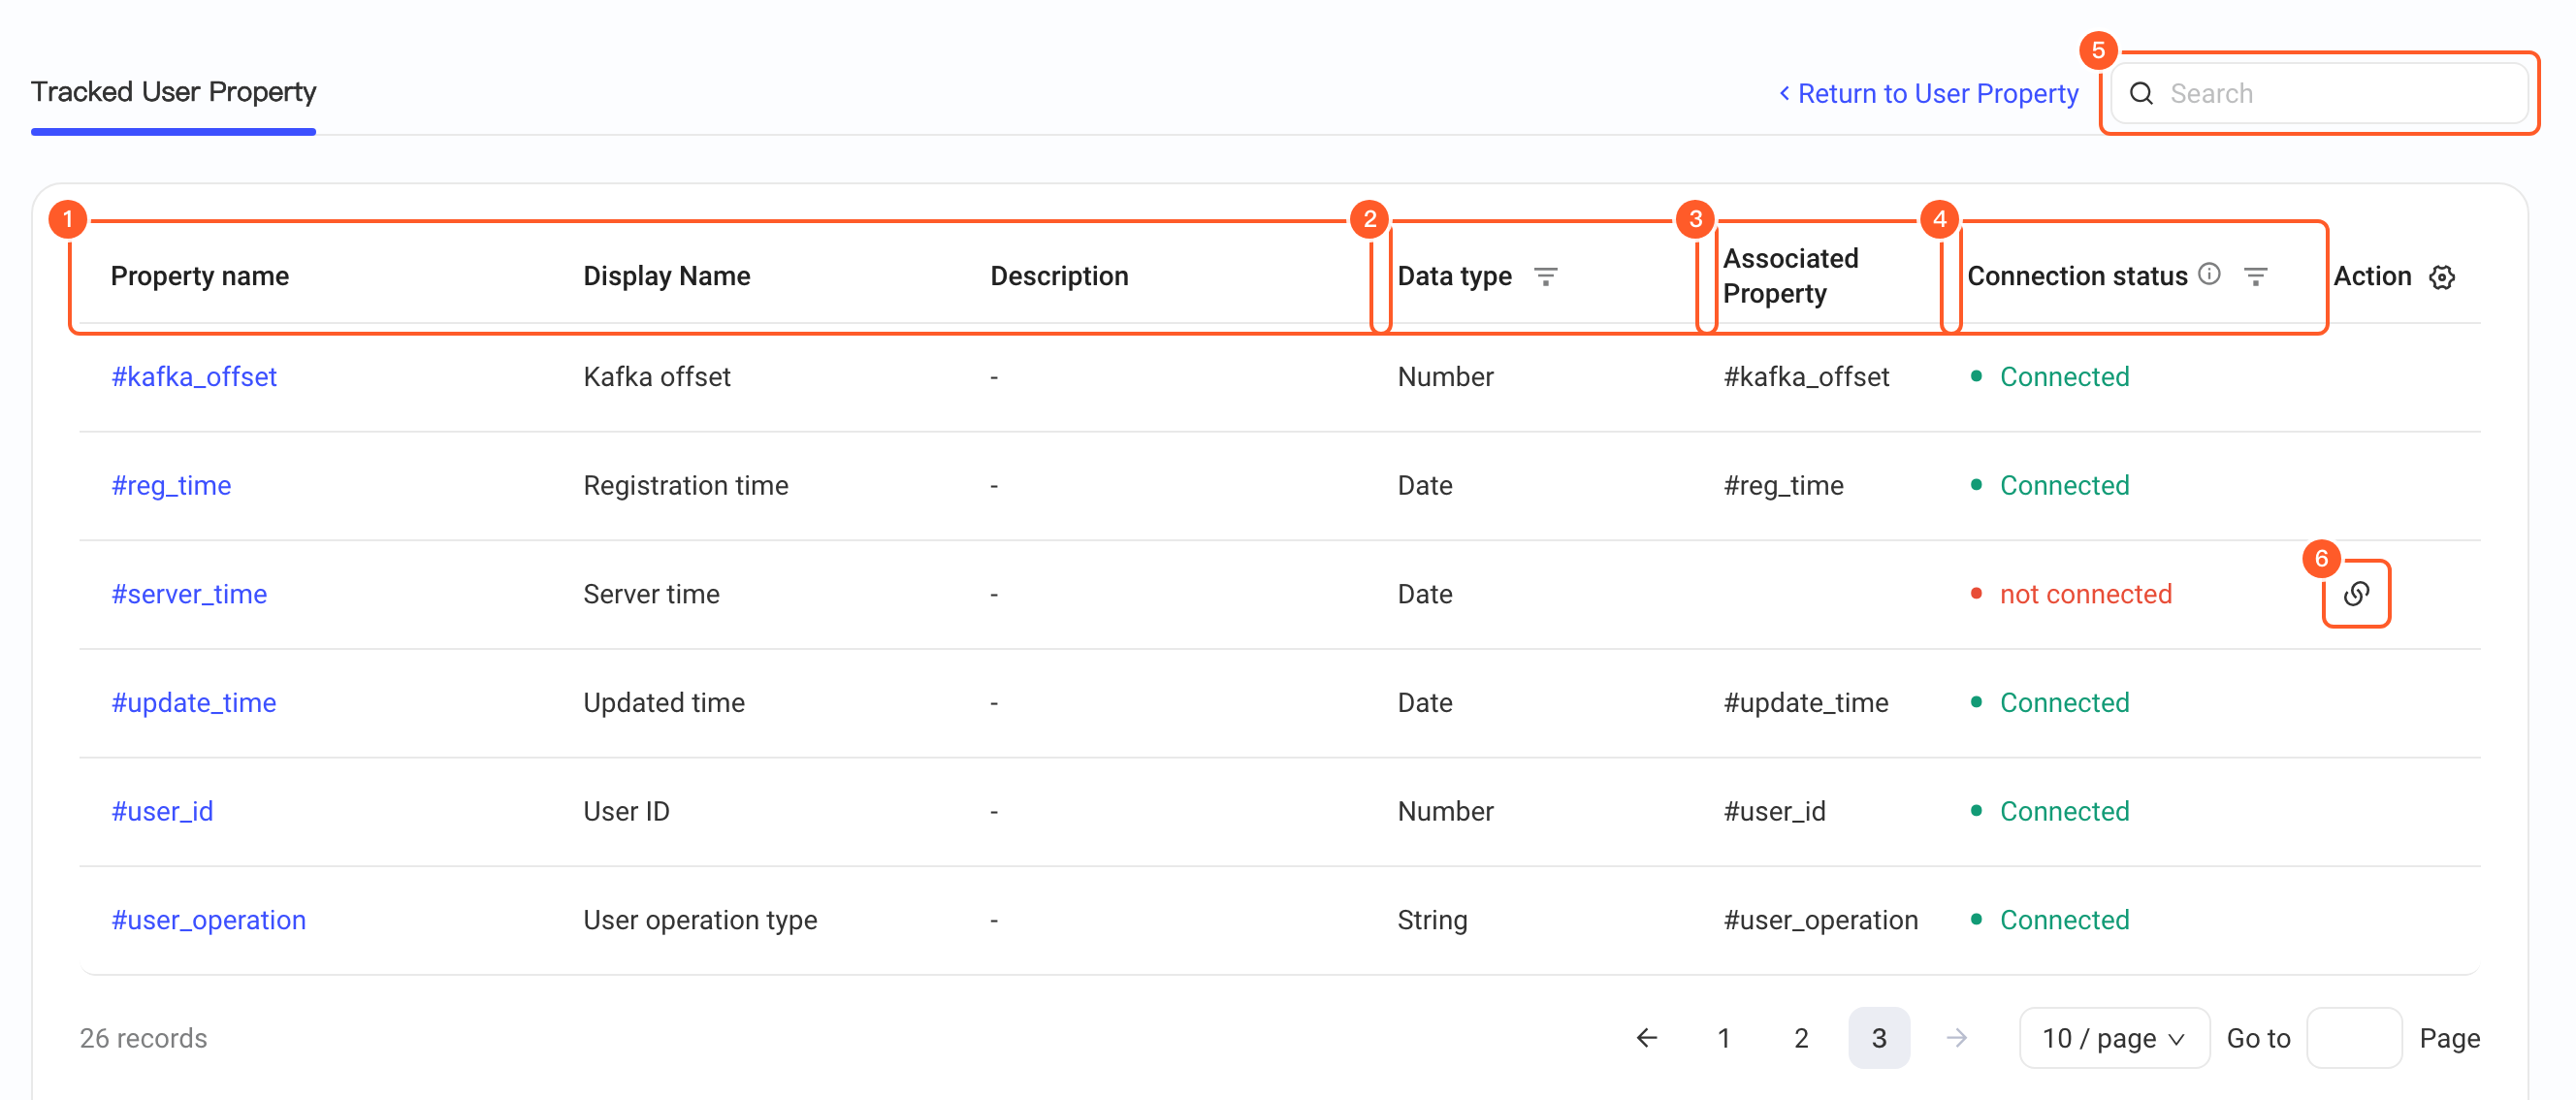Go to the previous page arrow

click(x=1646, y=1038)
